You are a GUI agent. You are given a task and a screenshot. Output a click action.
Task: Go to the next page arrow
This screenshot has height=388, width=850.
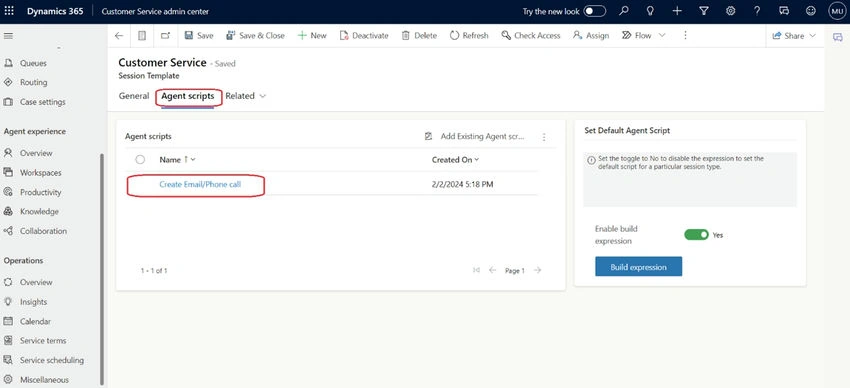coord(537,270)
